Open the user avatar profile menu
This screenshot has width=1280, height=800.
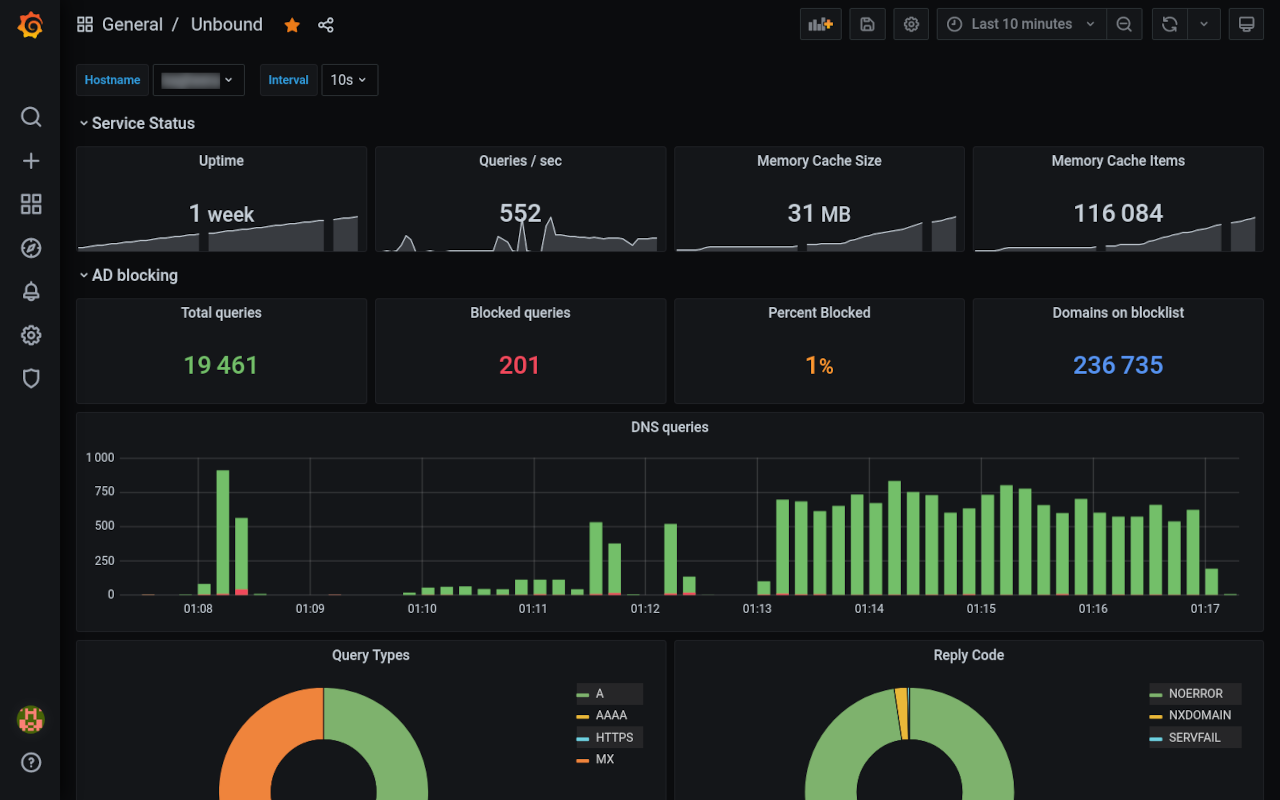(31, 719)
